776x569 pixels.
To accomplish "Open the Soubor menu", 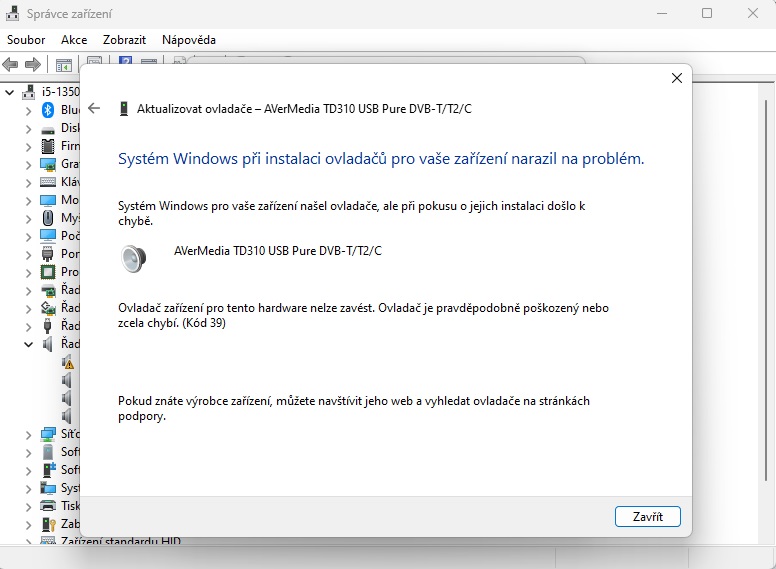I will tap(26, 40).
